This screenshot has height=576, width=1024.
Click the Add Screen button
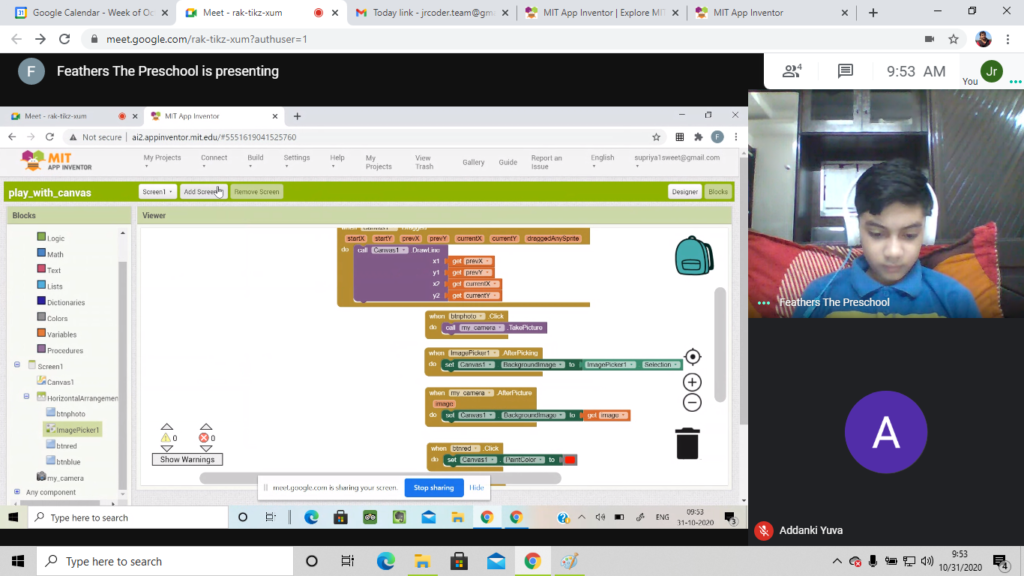pyautogui.click(x=203, y=190)
